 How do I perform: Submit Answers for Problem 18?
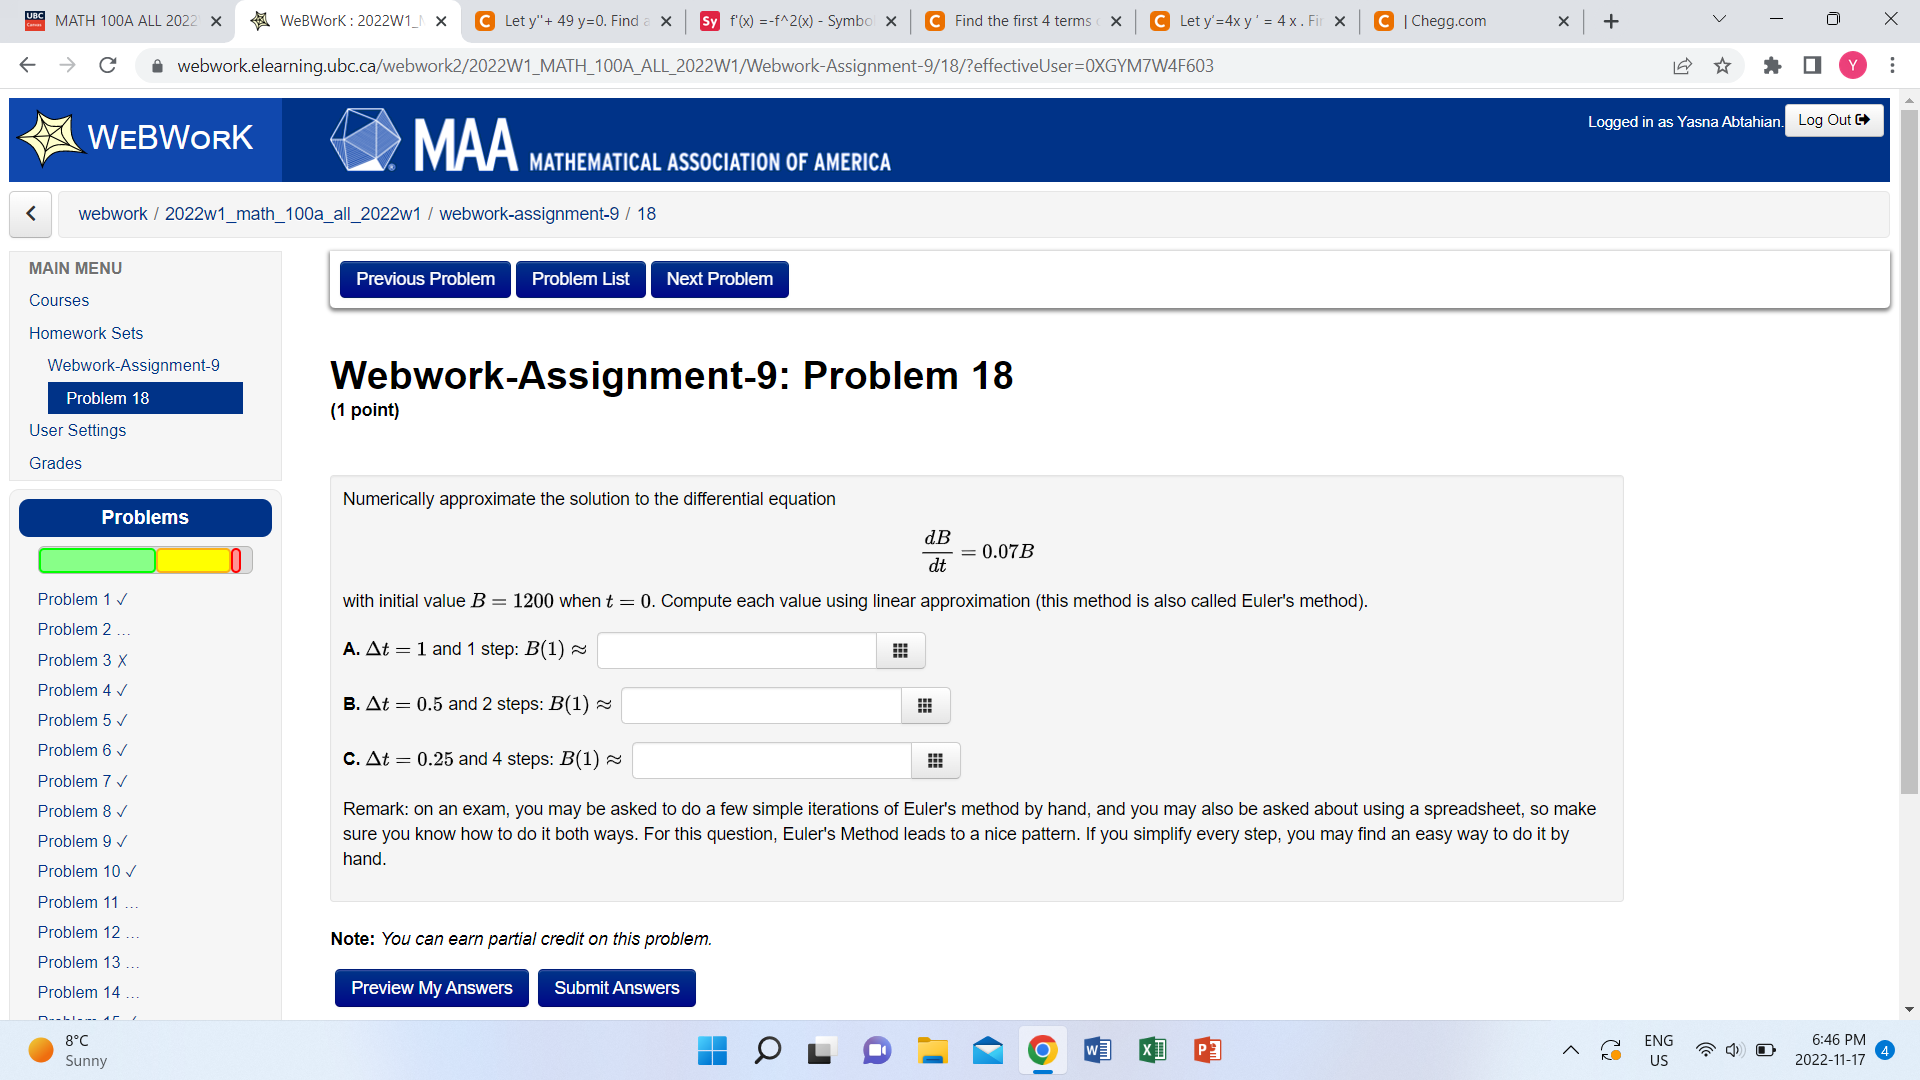(x=616, y=987)
